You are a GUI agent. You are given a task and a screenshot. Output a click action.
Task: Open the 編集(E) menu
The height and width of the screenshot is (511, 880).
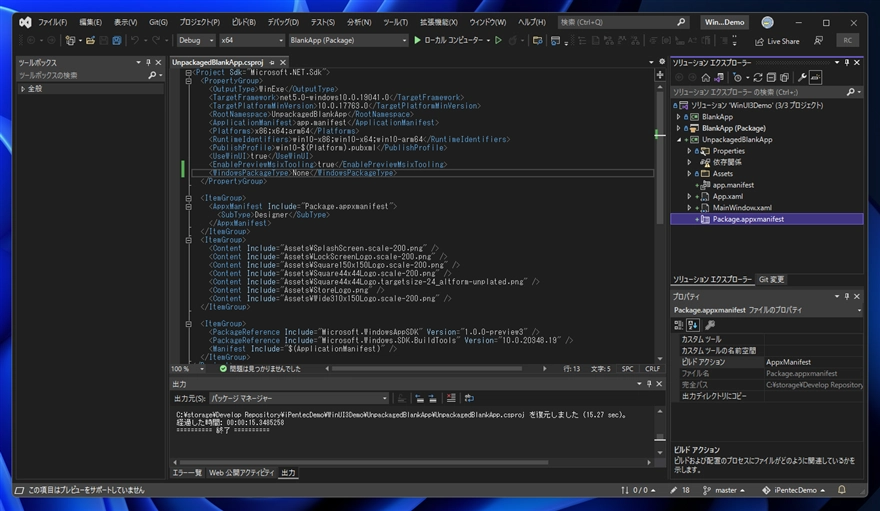tap(90, 22)
